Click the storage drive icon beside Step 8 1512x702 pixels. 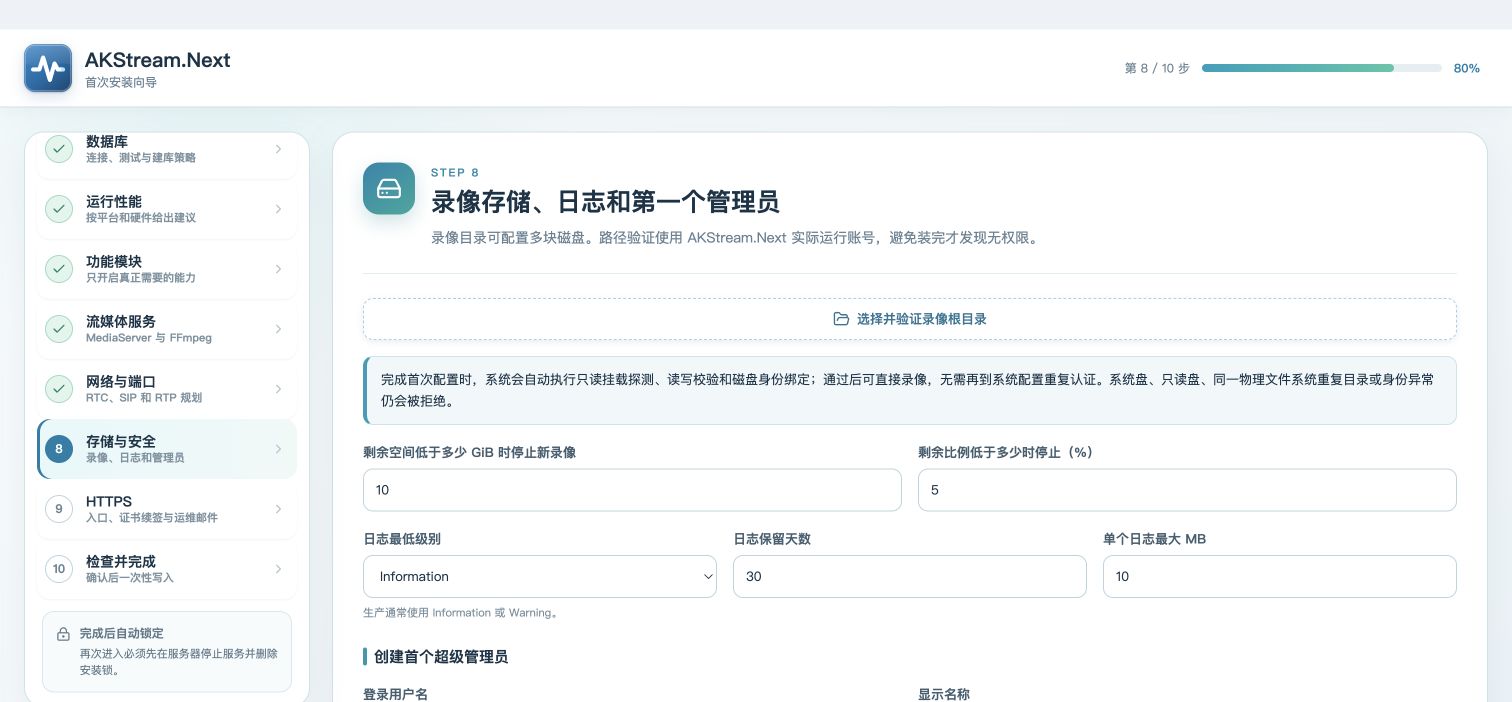click(x=389, y=188)
